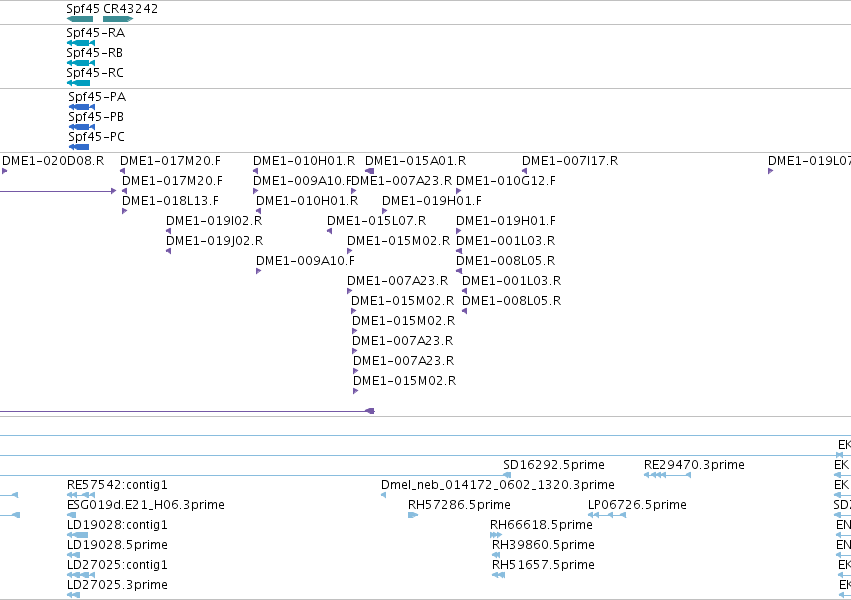851x600 pixels.
Task: Choose the RH51657.5prime EST label
Action: [543, 565]
